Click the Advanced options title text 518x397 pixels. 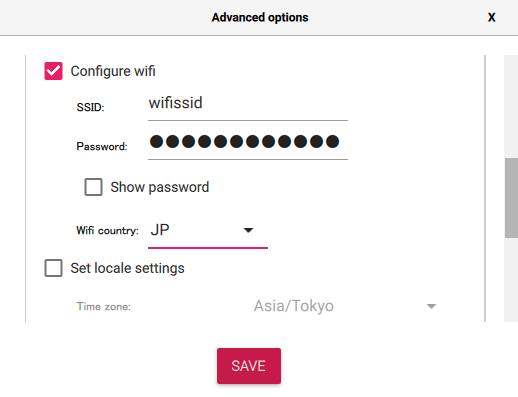[x=260, y=17]
